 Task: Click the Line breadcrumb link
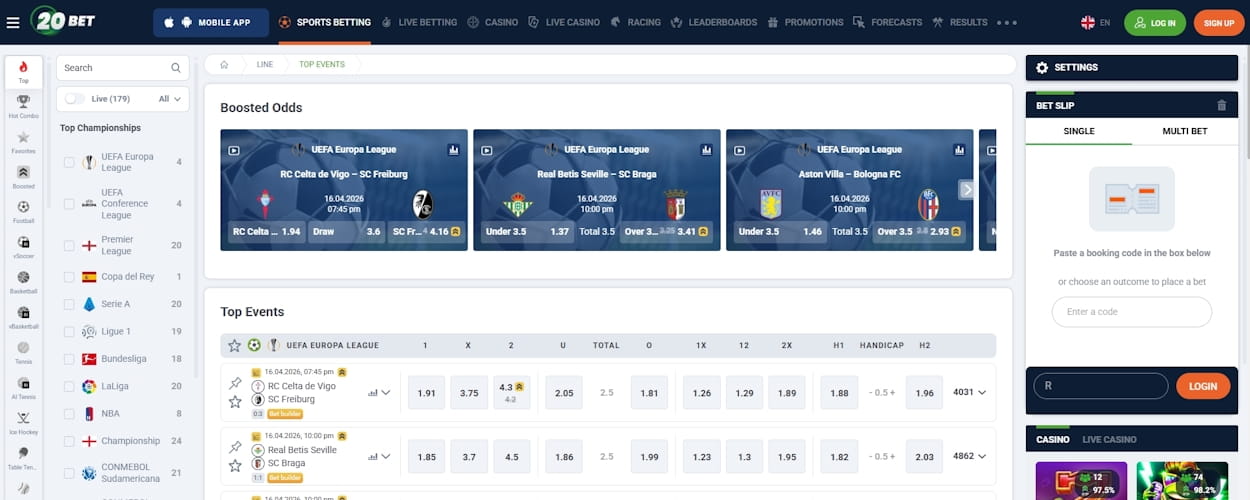coord(265,64)
